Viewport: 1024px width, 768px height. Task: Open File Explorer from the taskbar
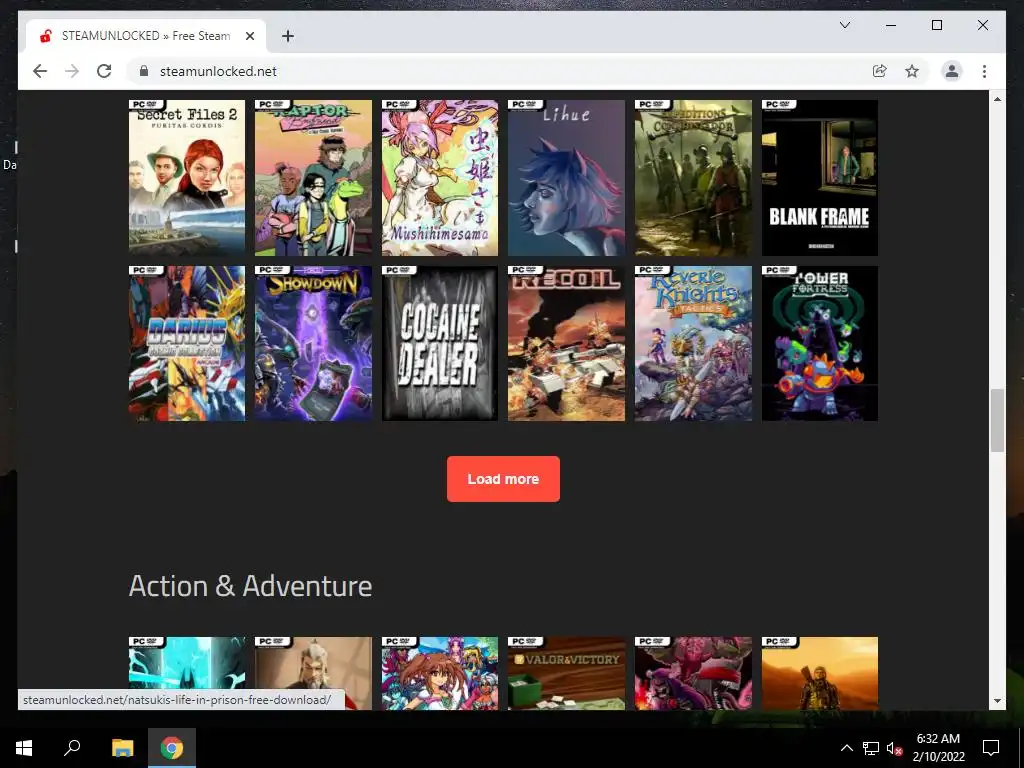pyautogui.click(x=122, y=748)
